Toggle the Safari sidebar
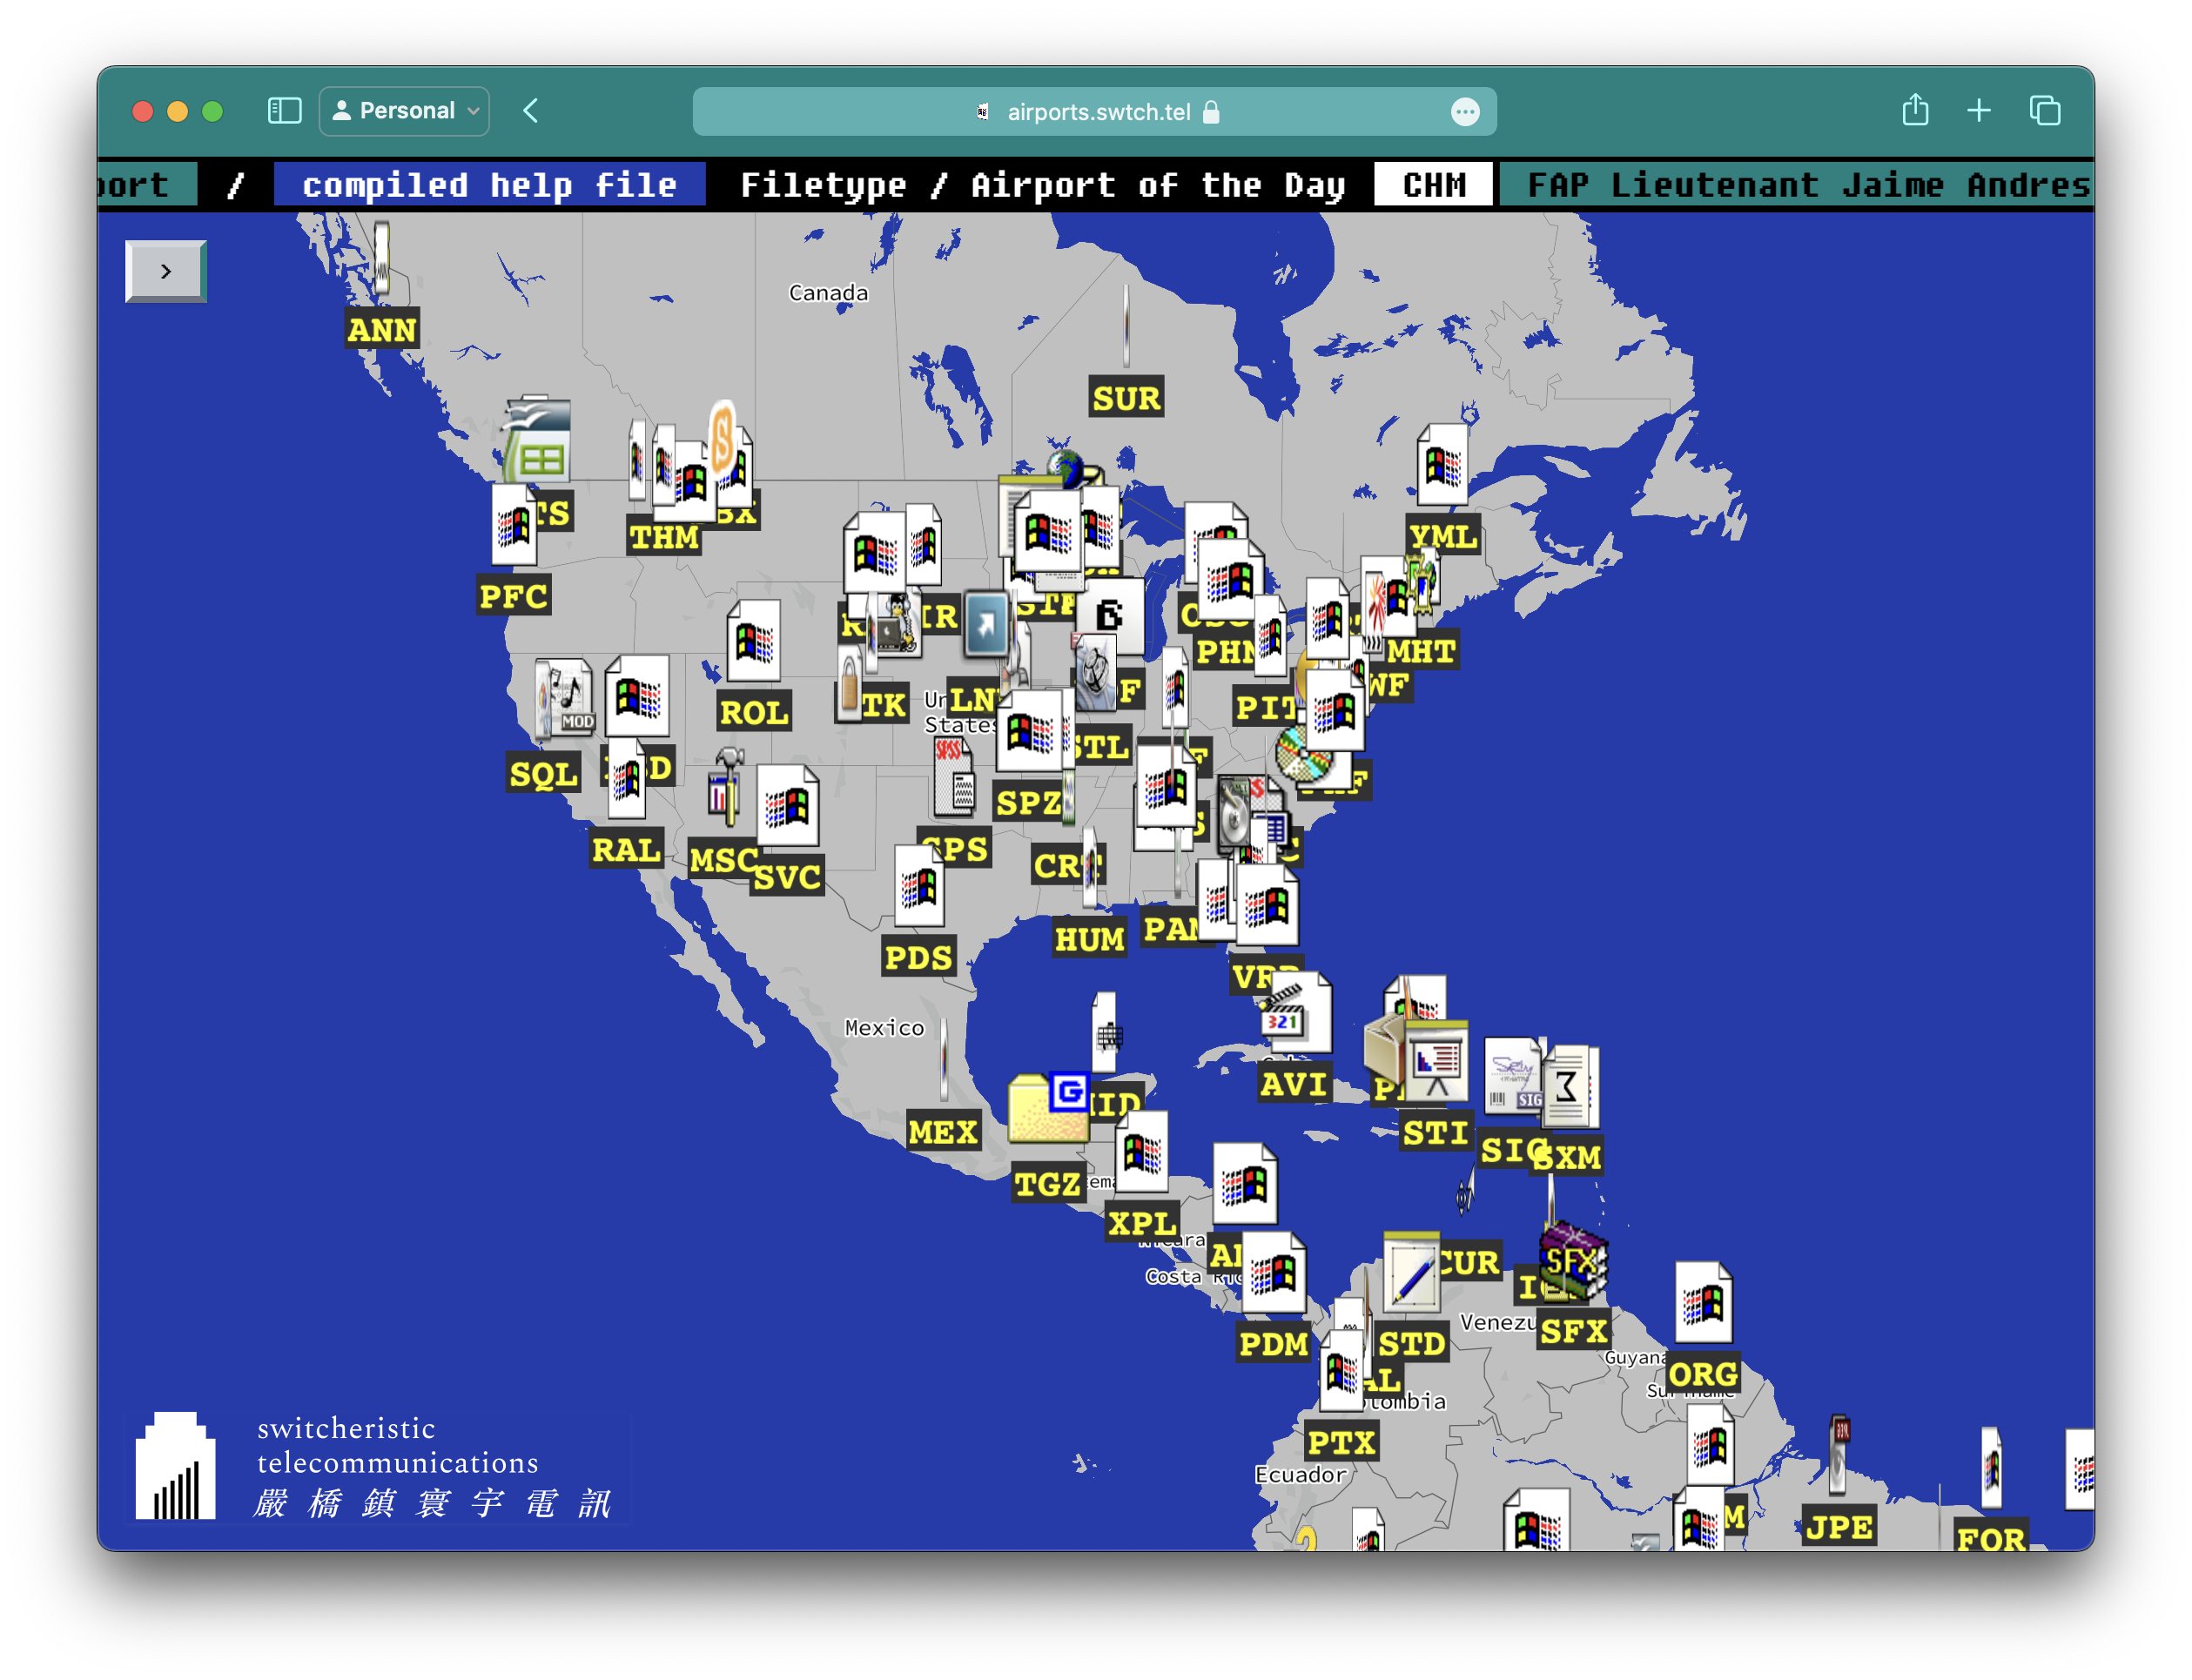 tap(284, 111)
